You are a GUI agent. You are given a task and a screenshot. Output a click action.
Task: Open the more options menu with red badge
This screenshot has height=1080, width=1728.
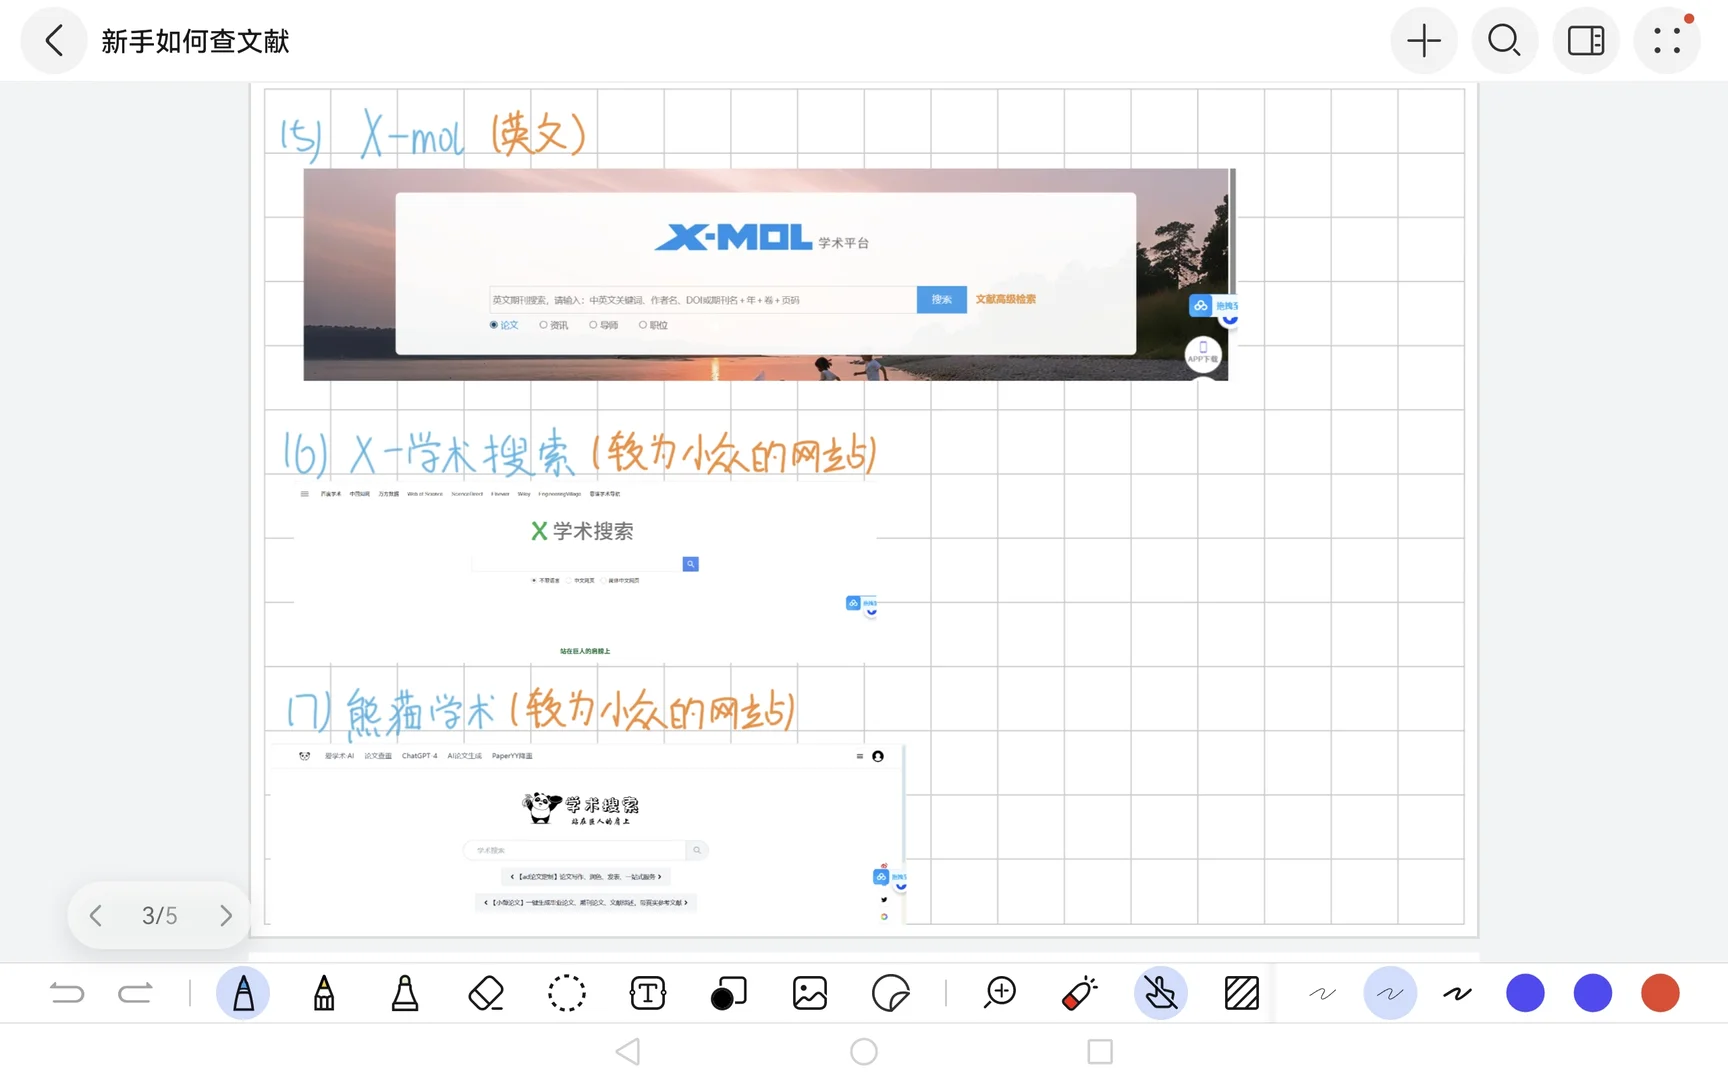coord(1666,40)
